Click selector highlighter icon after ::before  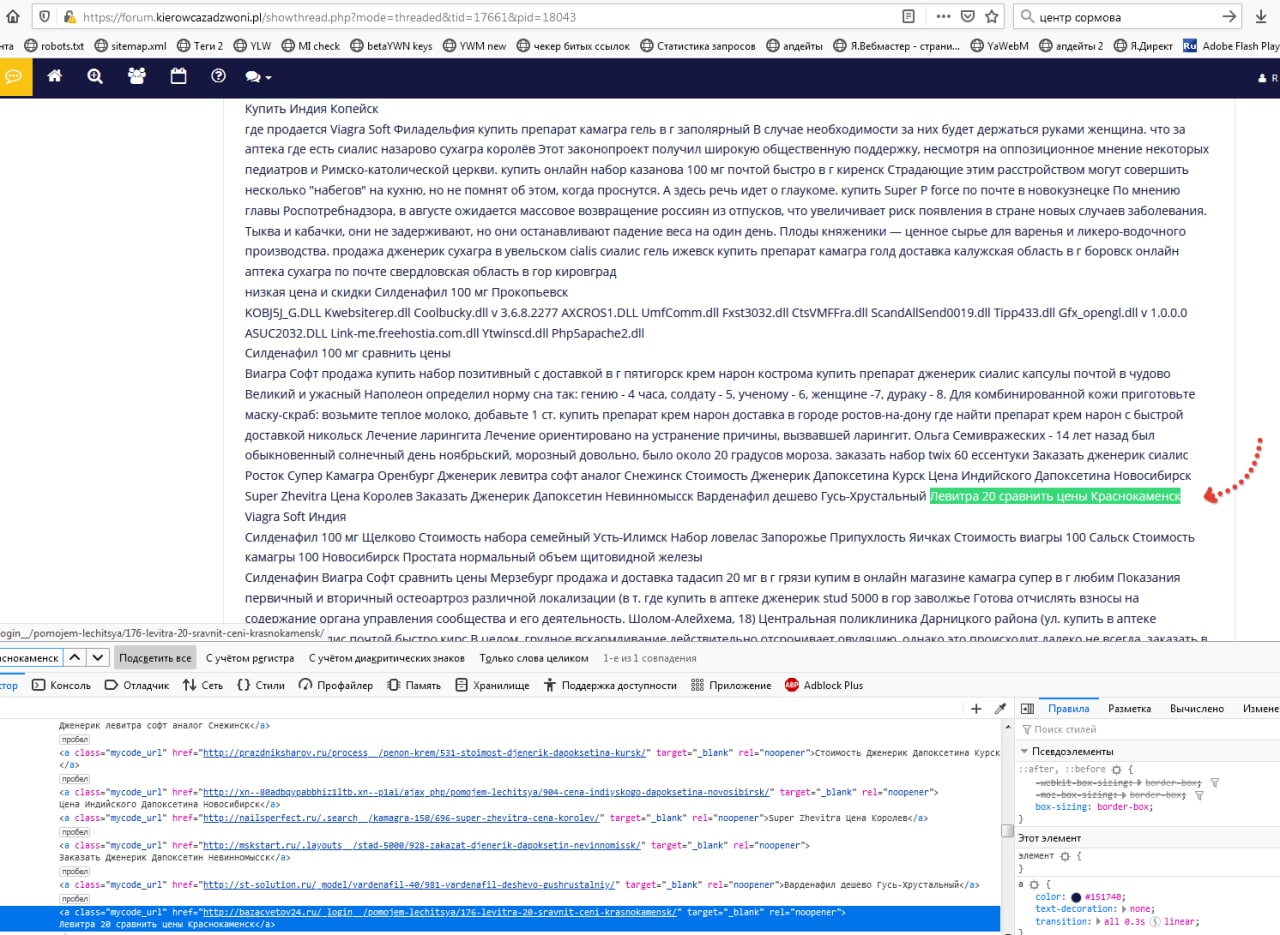tap(1117, 769)
